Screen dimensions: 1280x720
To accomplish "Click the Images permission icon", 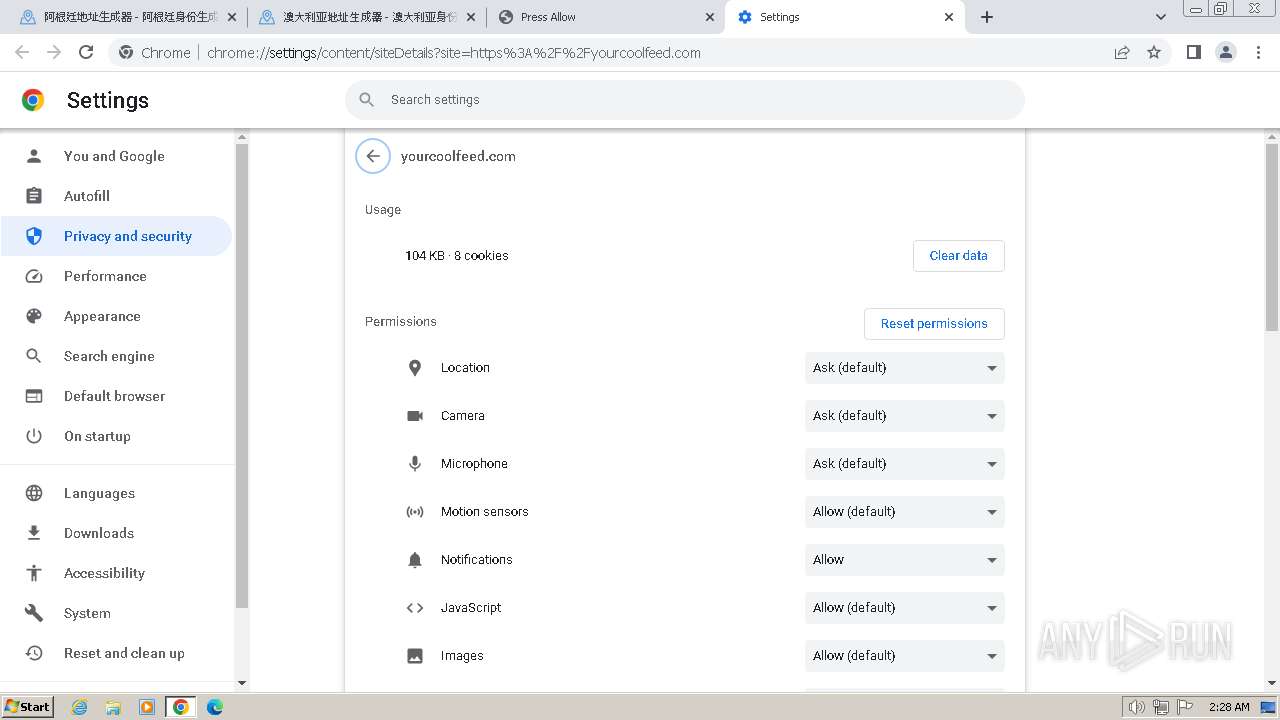I will click(415, 656).
